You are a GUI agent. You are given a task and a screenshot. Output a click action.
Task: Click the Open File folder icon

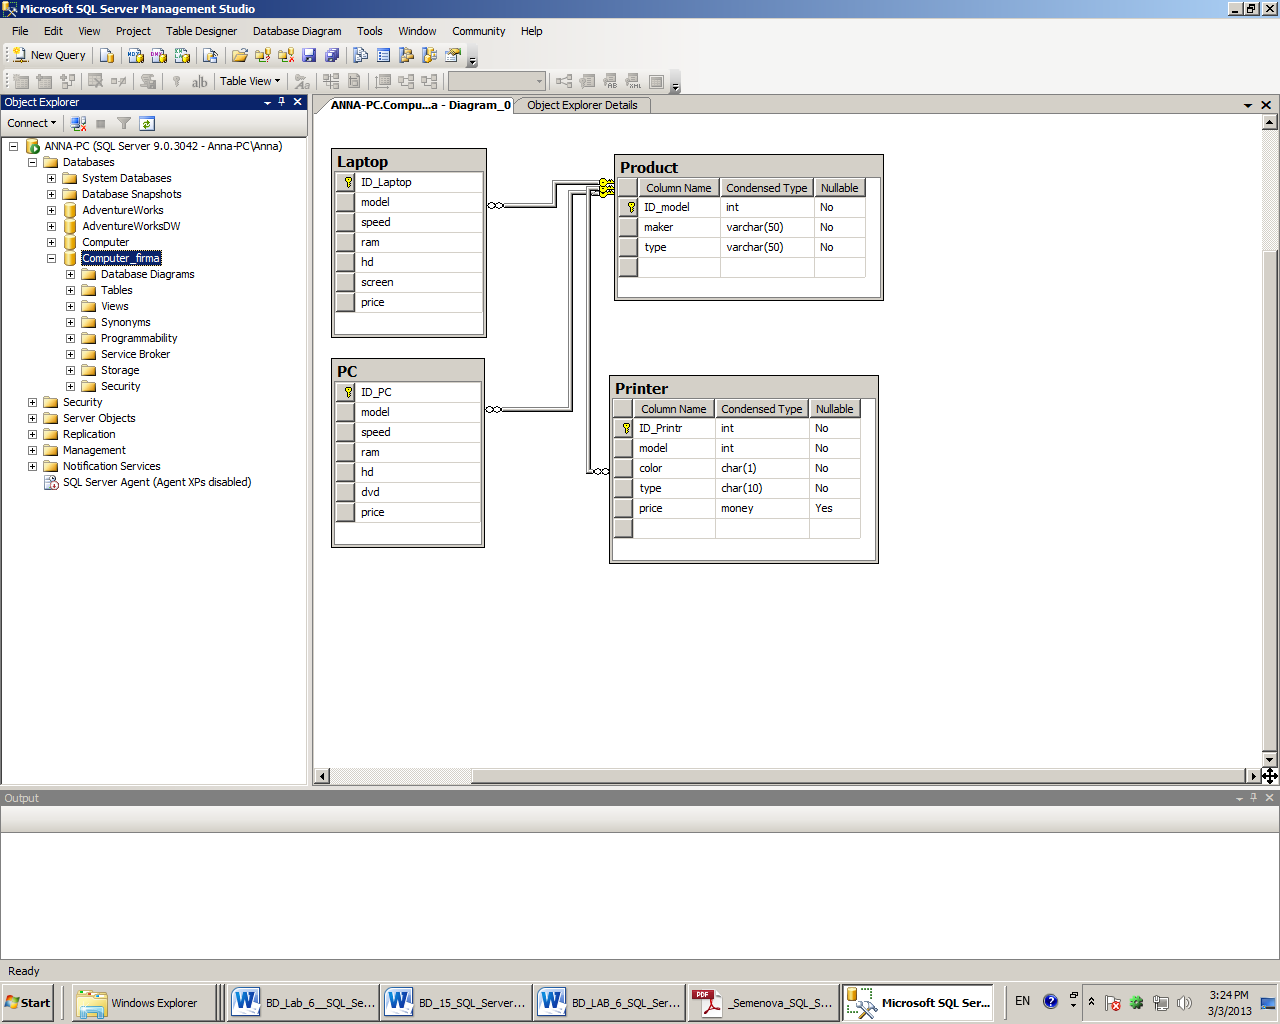240,55
